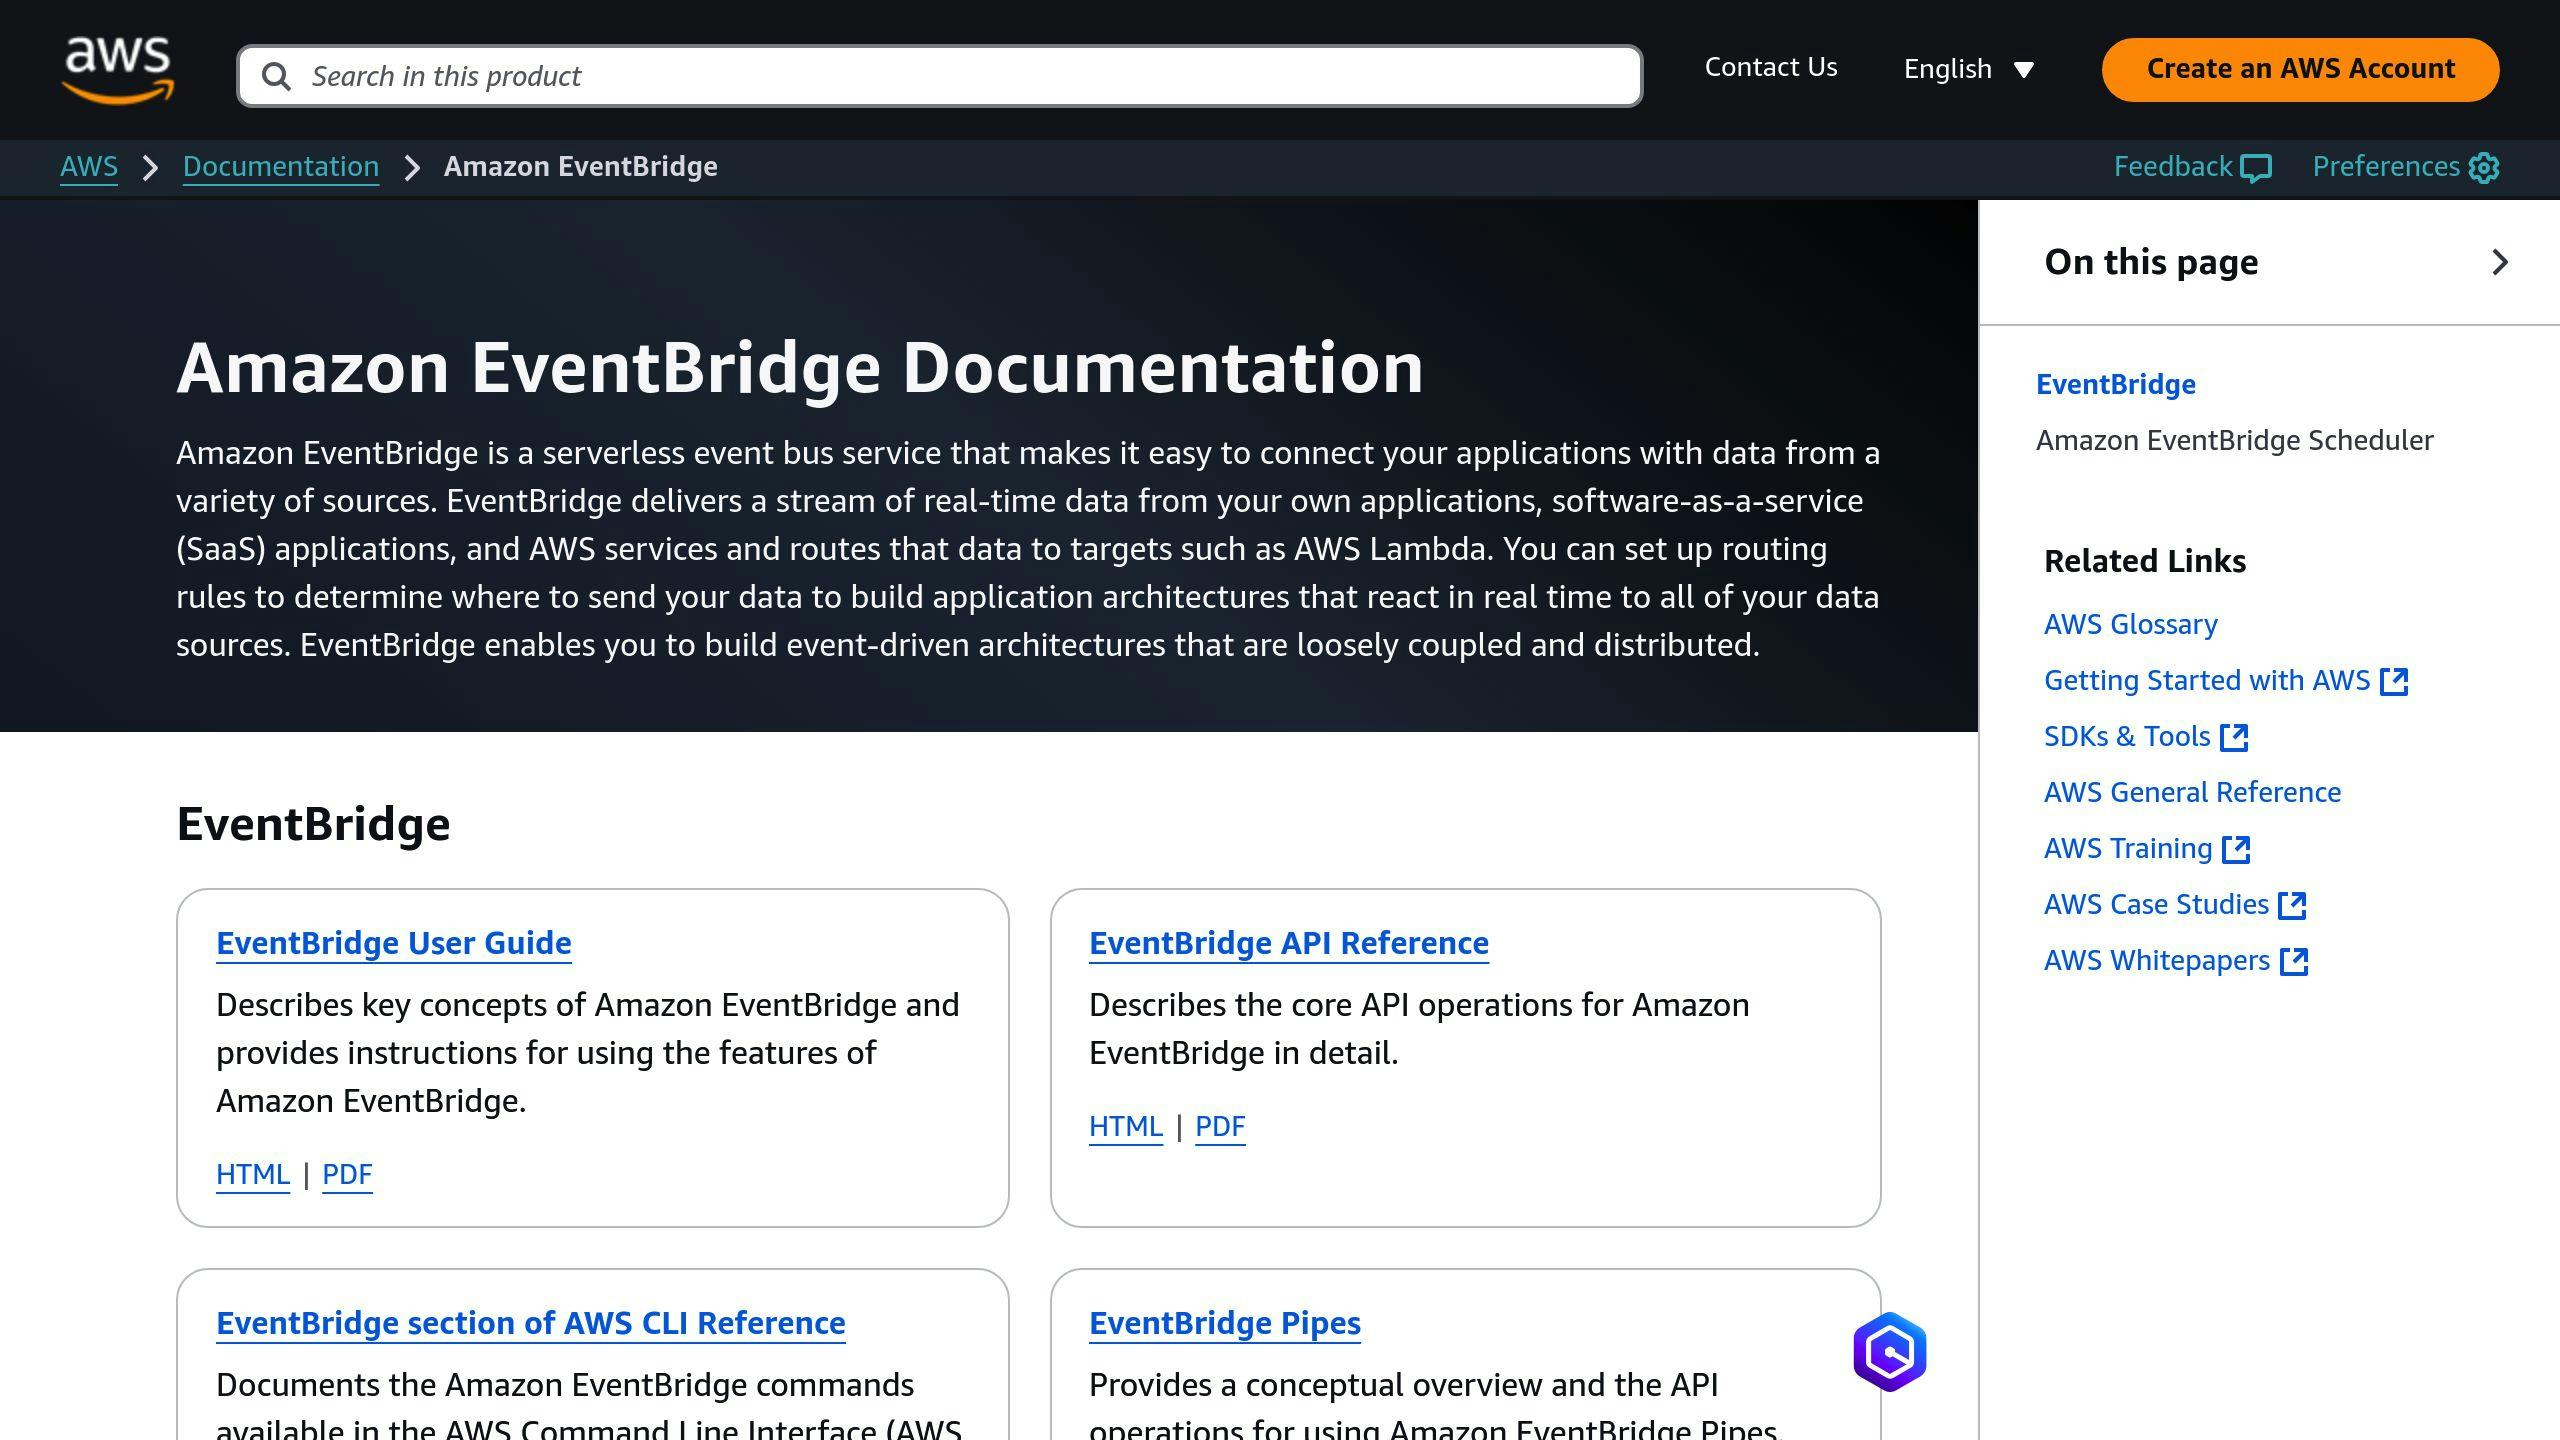This screenshot has height=1440, width=2560.
Task: Open the purple assistant chat icon
Action: point(1889,1352)
